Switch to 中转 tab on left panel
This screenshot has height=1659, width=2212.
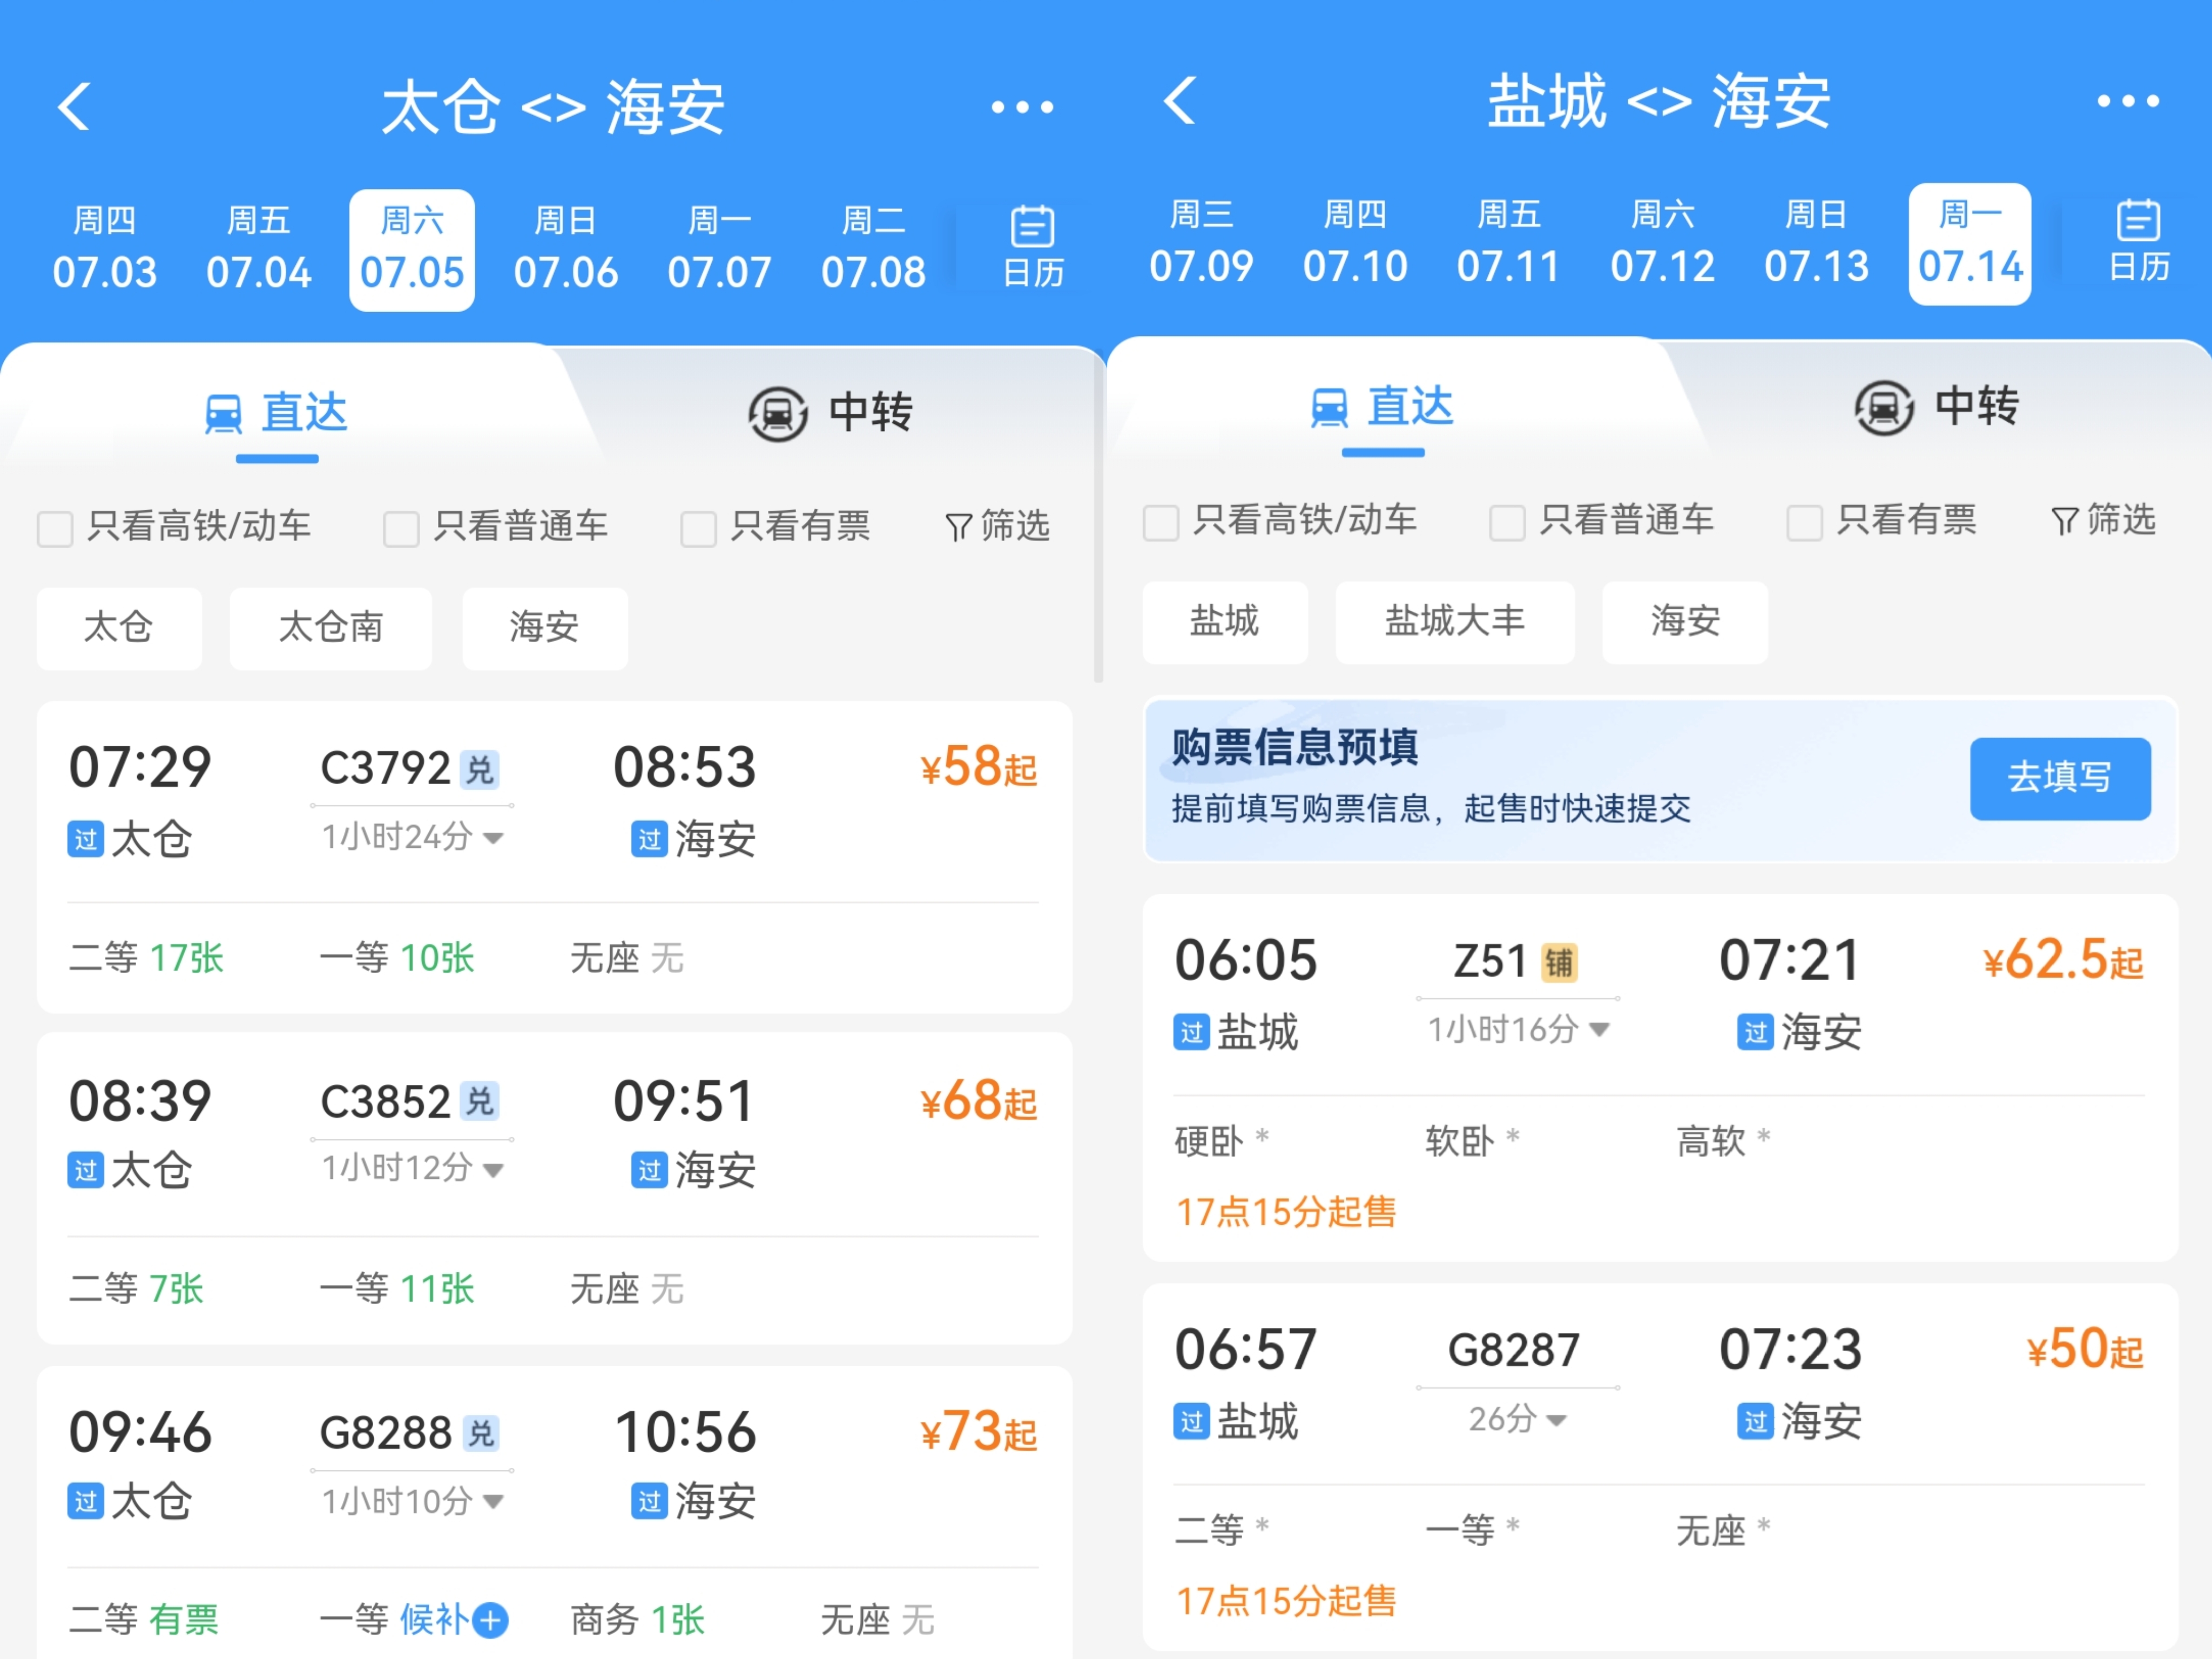(x=831, y=412)
